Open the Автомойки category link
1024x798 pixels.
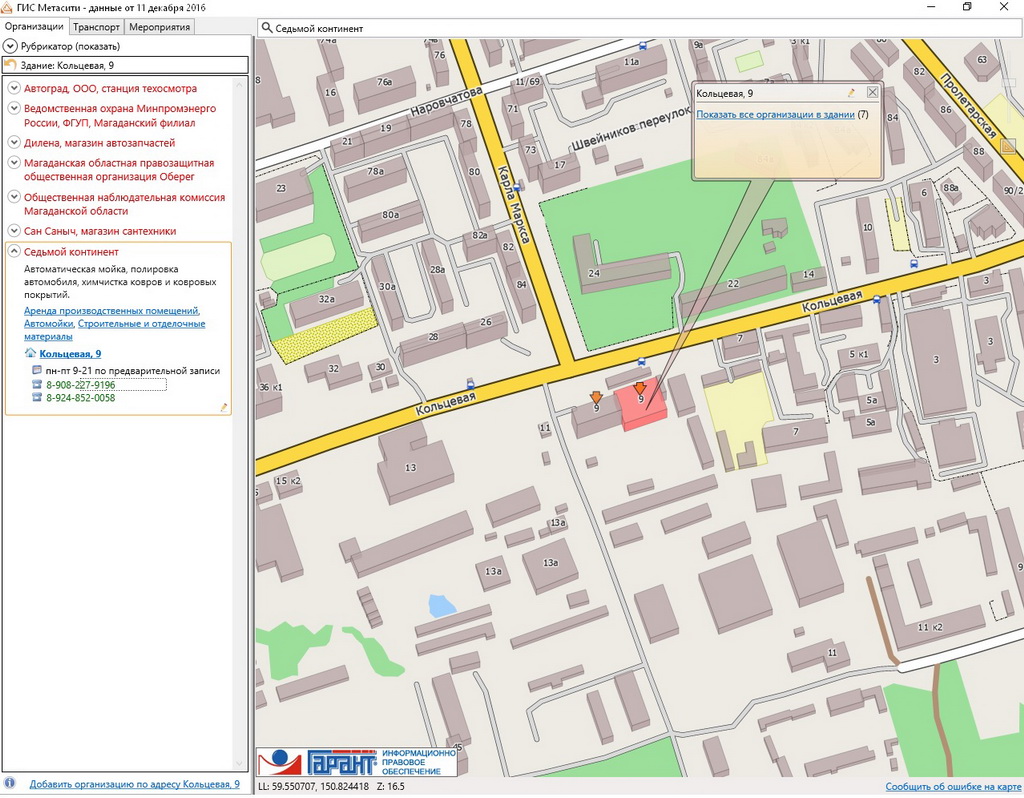pyautogui.click(x=48, y=324)
